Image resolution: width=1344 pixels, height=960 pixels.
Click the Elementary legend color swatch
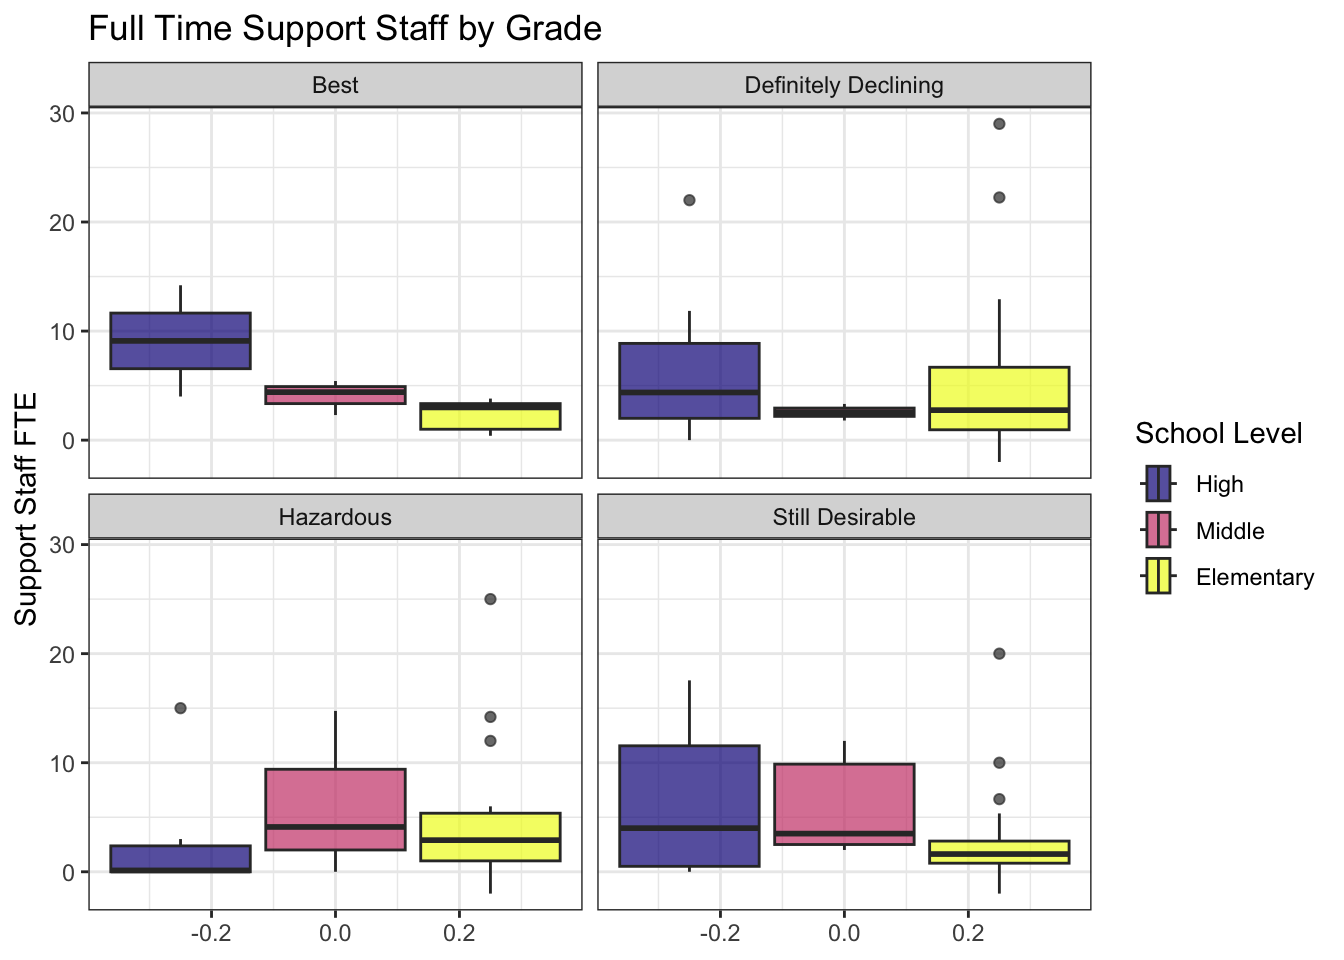coord(1159,577)
